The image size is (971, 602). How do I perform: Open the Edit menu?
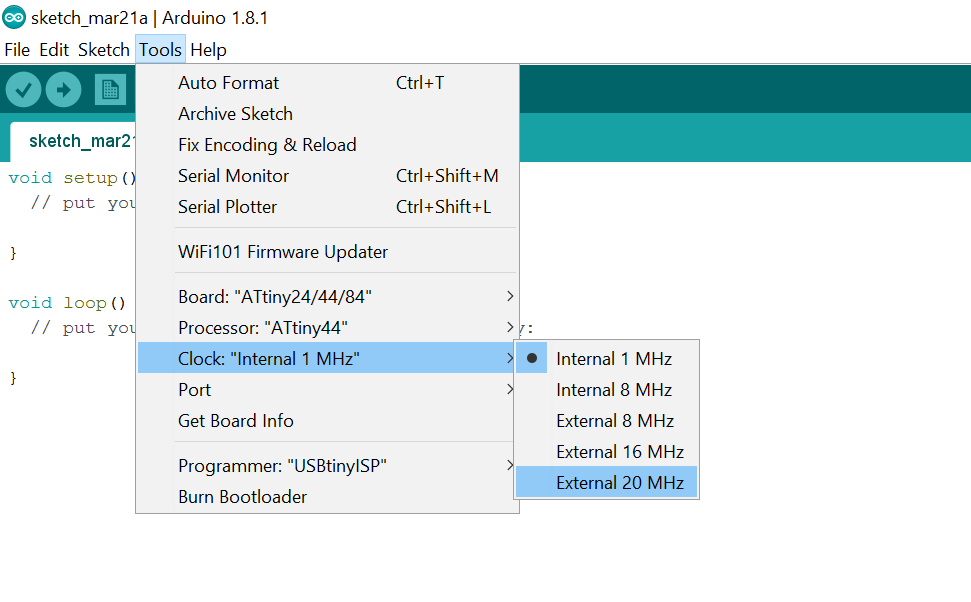54,50
